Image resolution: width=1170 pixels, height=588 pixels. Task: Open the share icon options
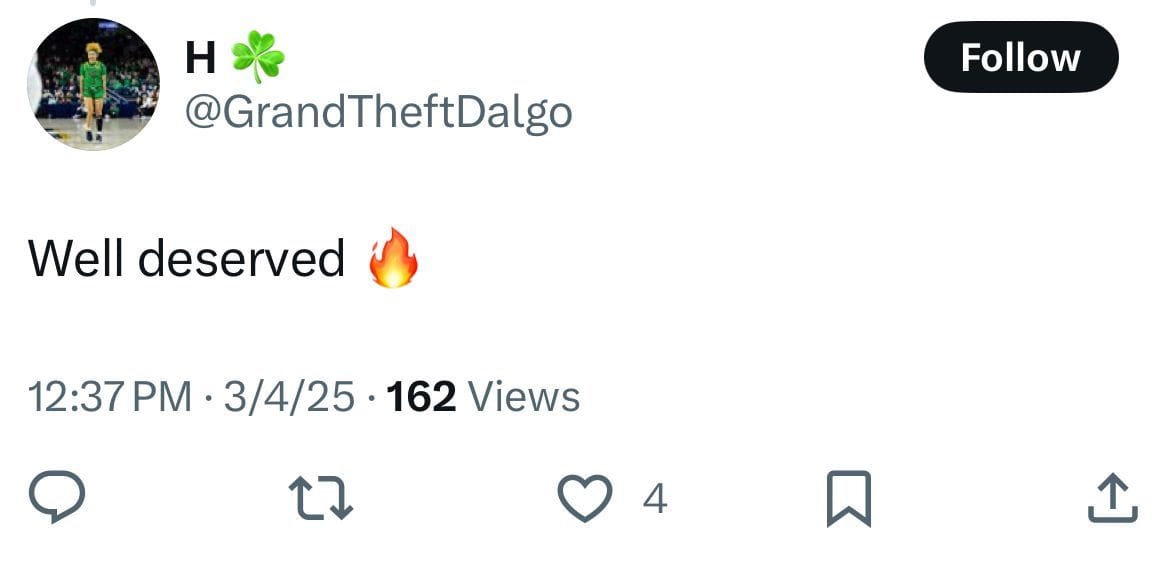(x=1112, y=499)
